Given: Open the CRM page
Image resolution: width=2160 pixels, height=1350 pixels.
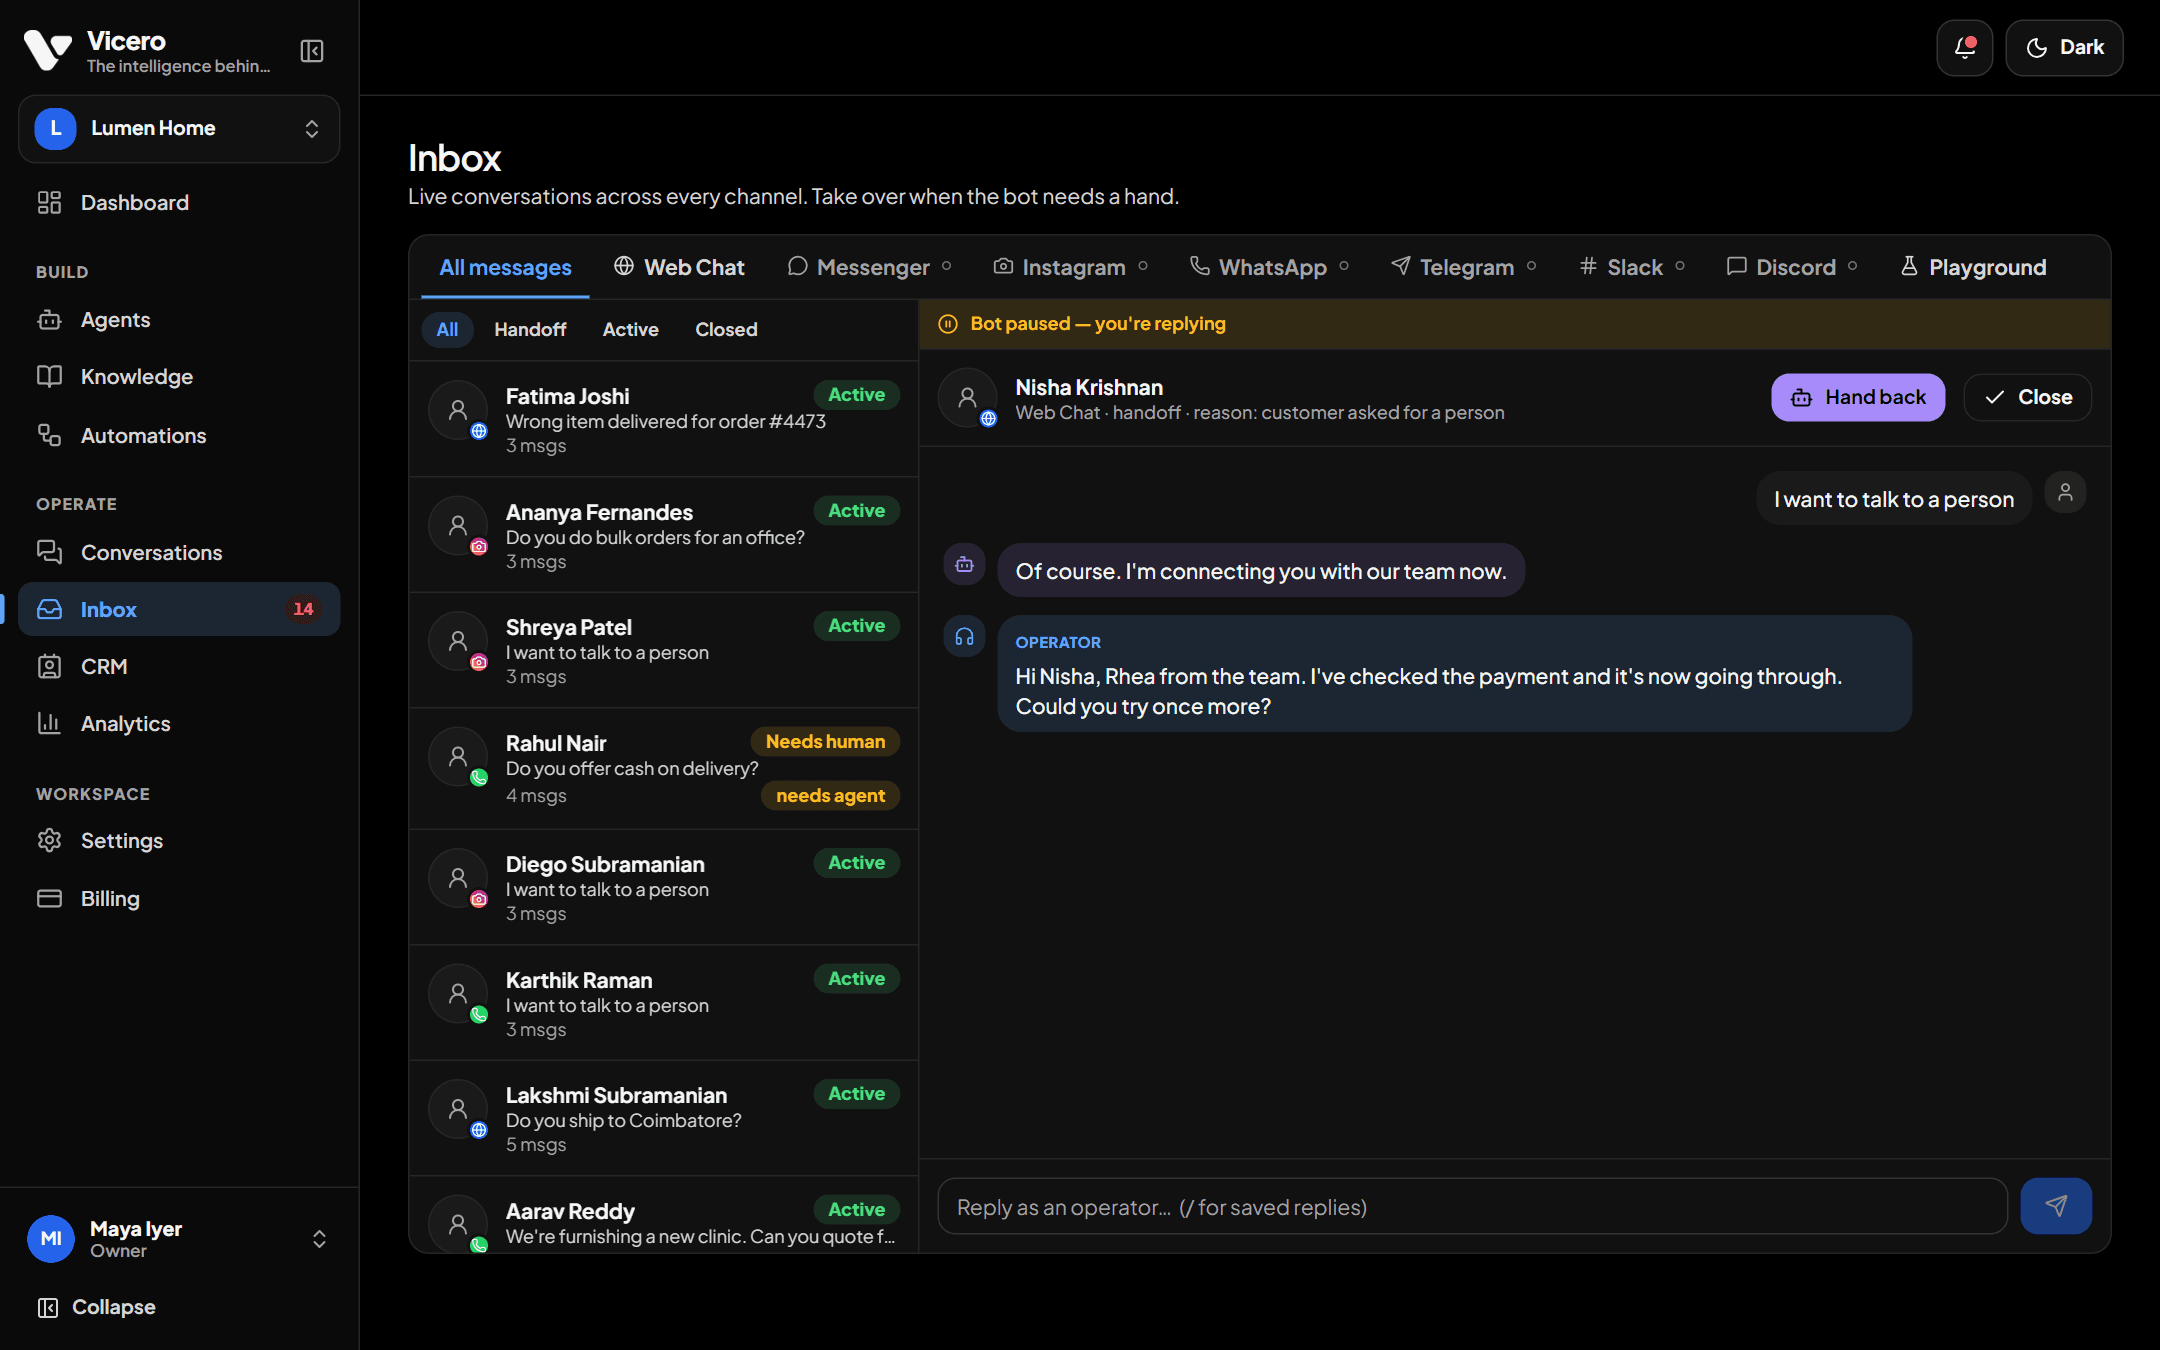Looking at the screenshot, I should click(179, 667).
